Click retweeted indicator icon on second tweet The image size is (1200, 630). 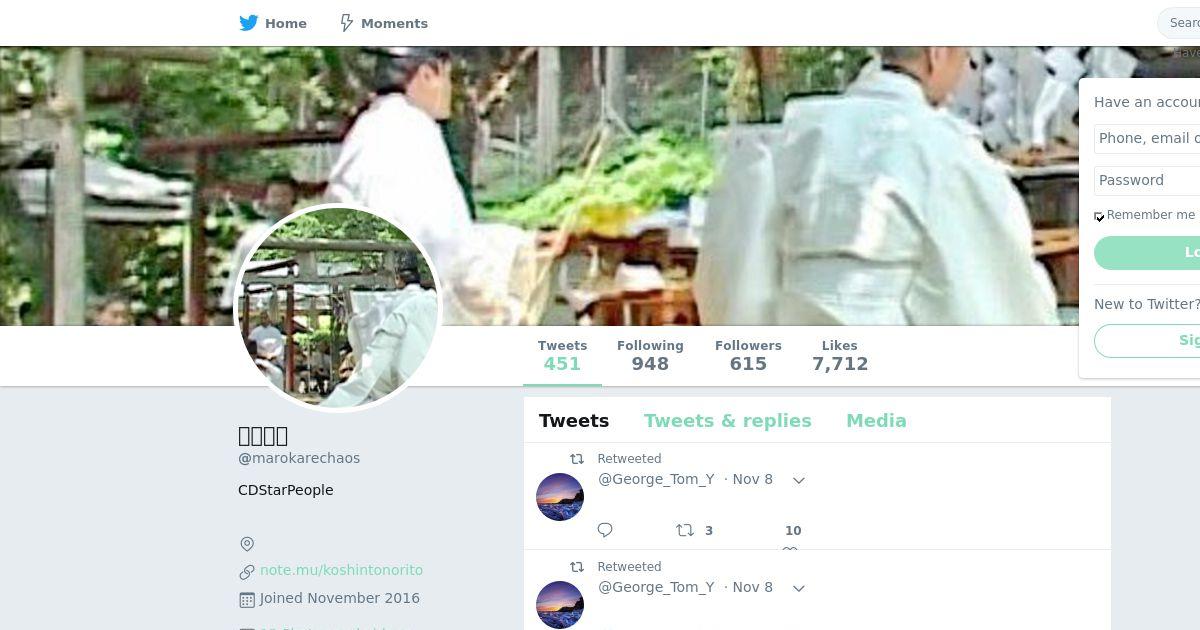577,567
